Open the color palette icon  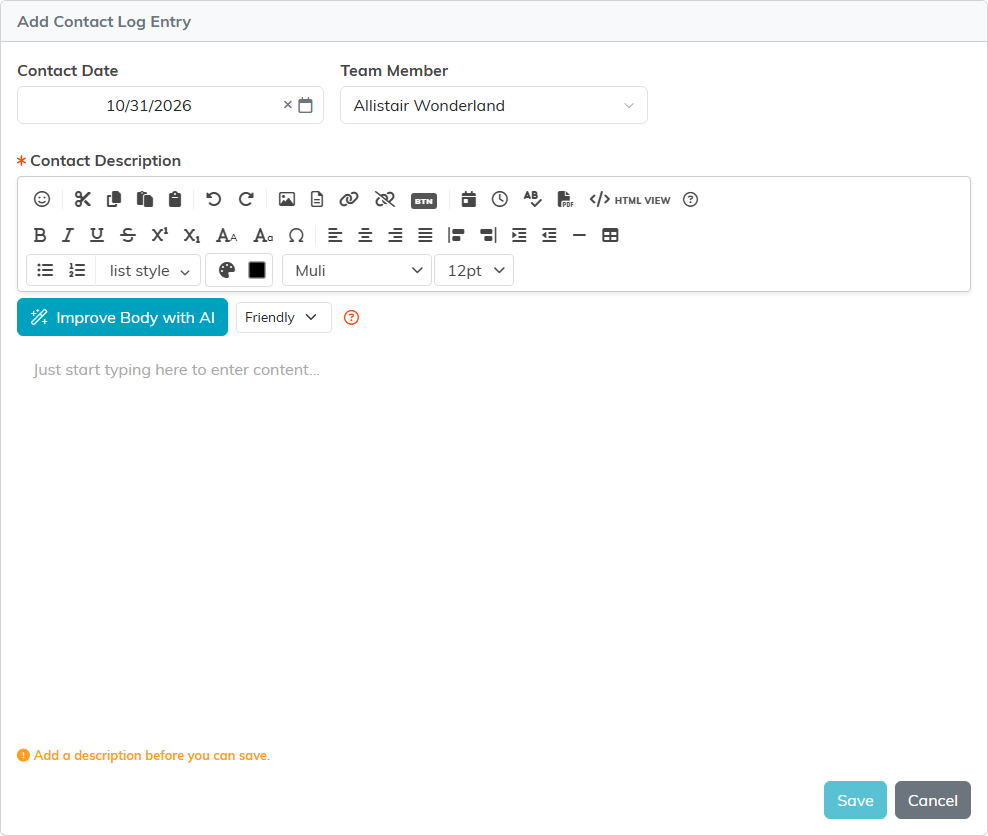tap(226, 270)
